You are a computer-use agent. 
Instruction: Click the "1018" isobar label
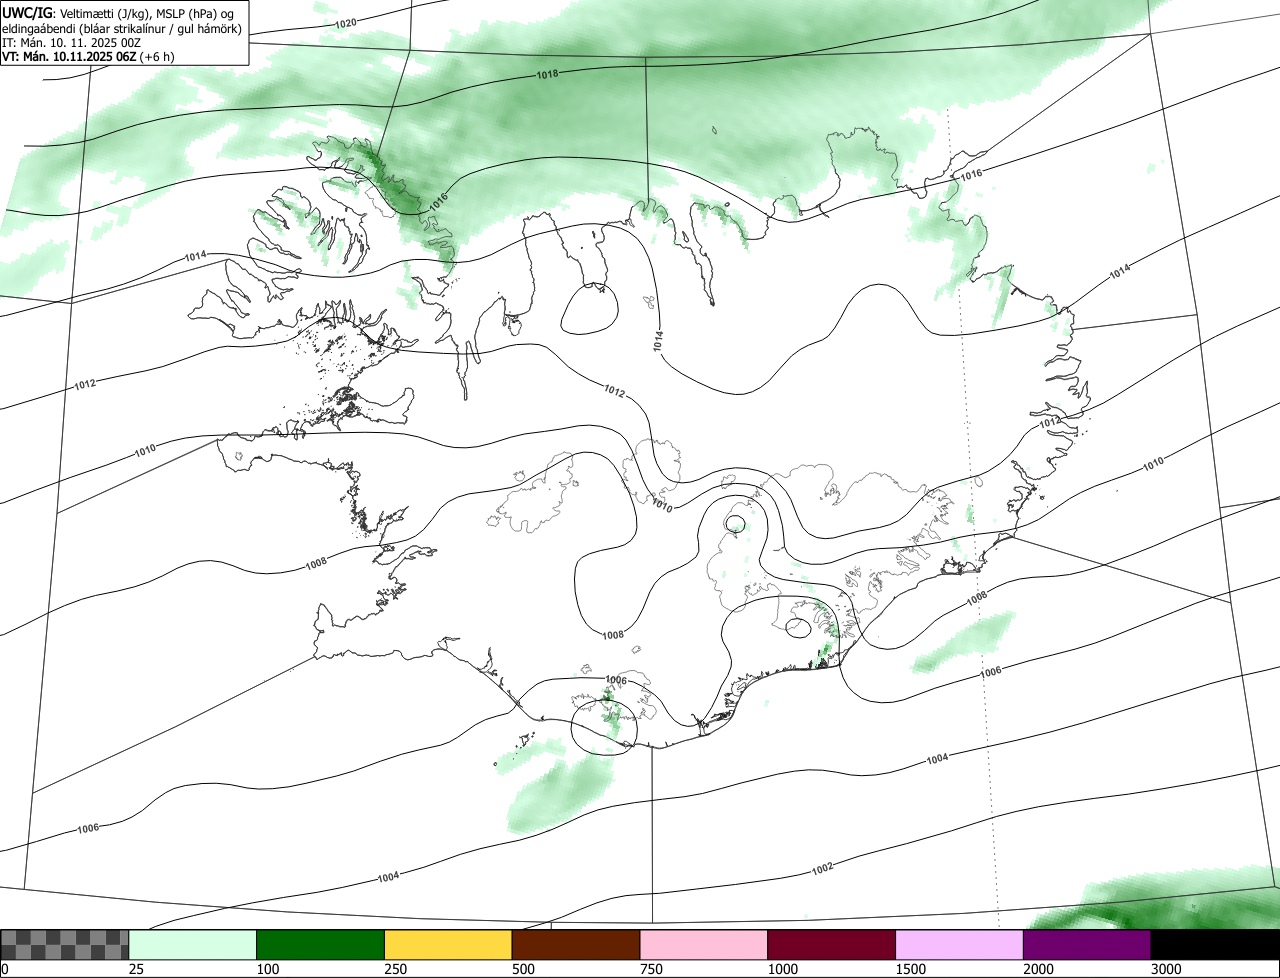pos(547,75)
